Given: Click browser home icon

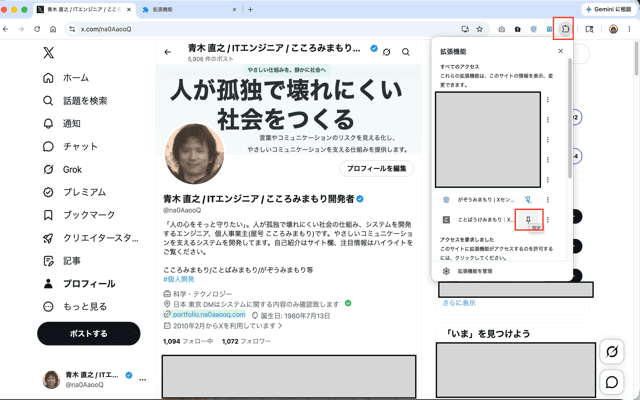Looking at the screenshot, I should coord(53,29).
